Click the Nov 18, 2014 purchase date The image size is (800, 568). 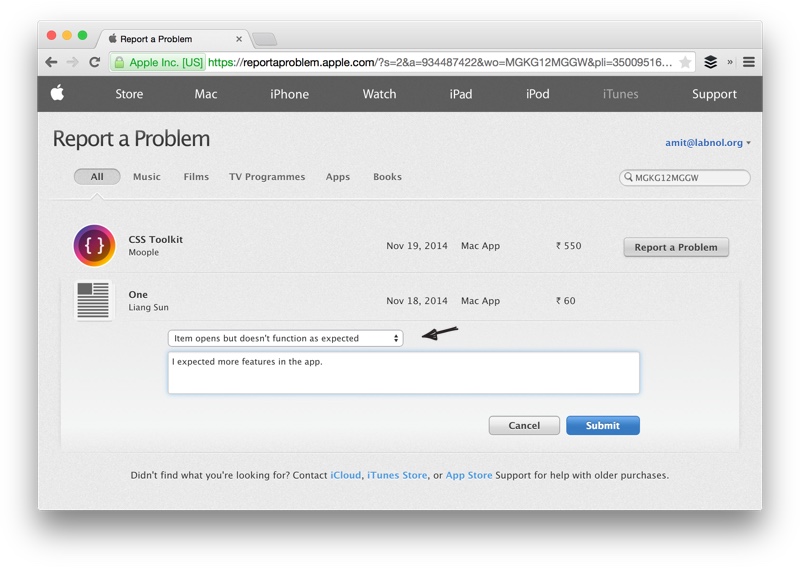coord(417,301)
